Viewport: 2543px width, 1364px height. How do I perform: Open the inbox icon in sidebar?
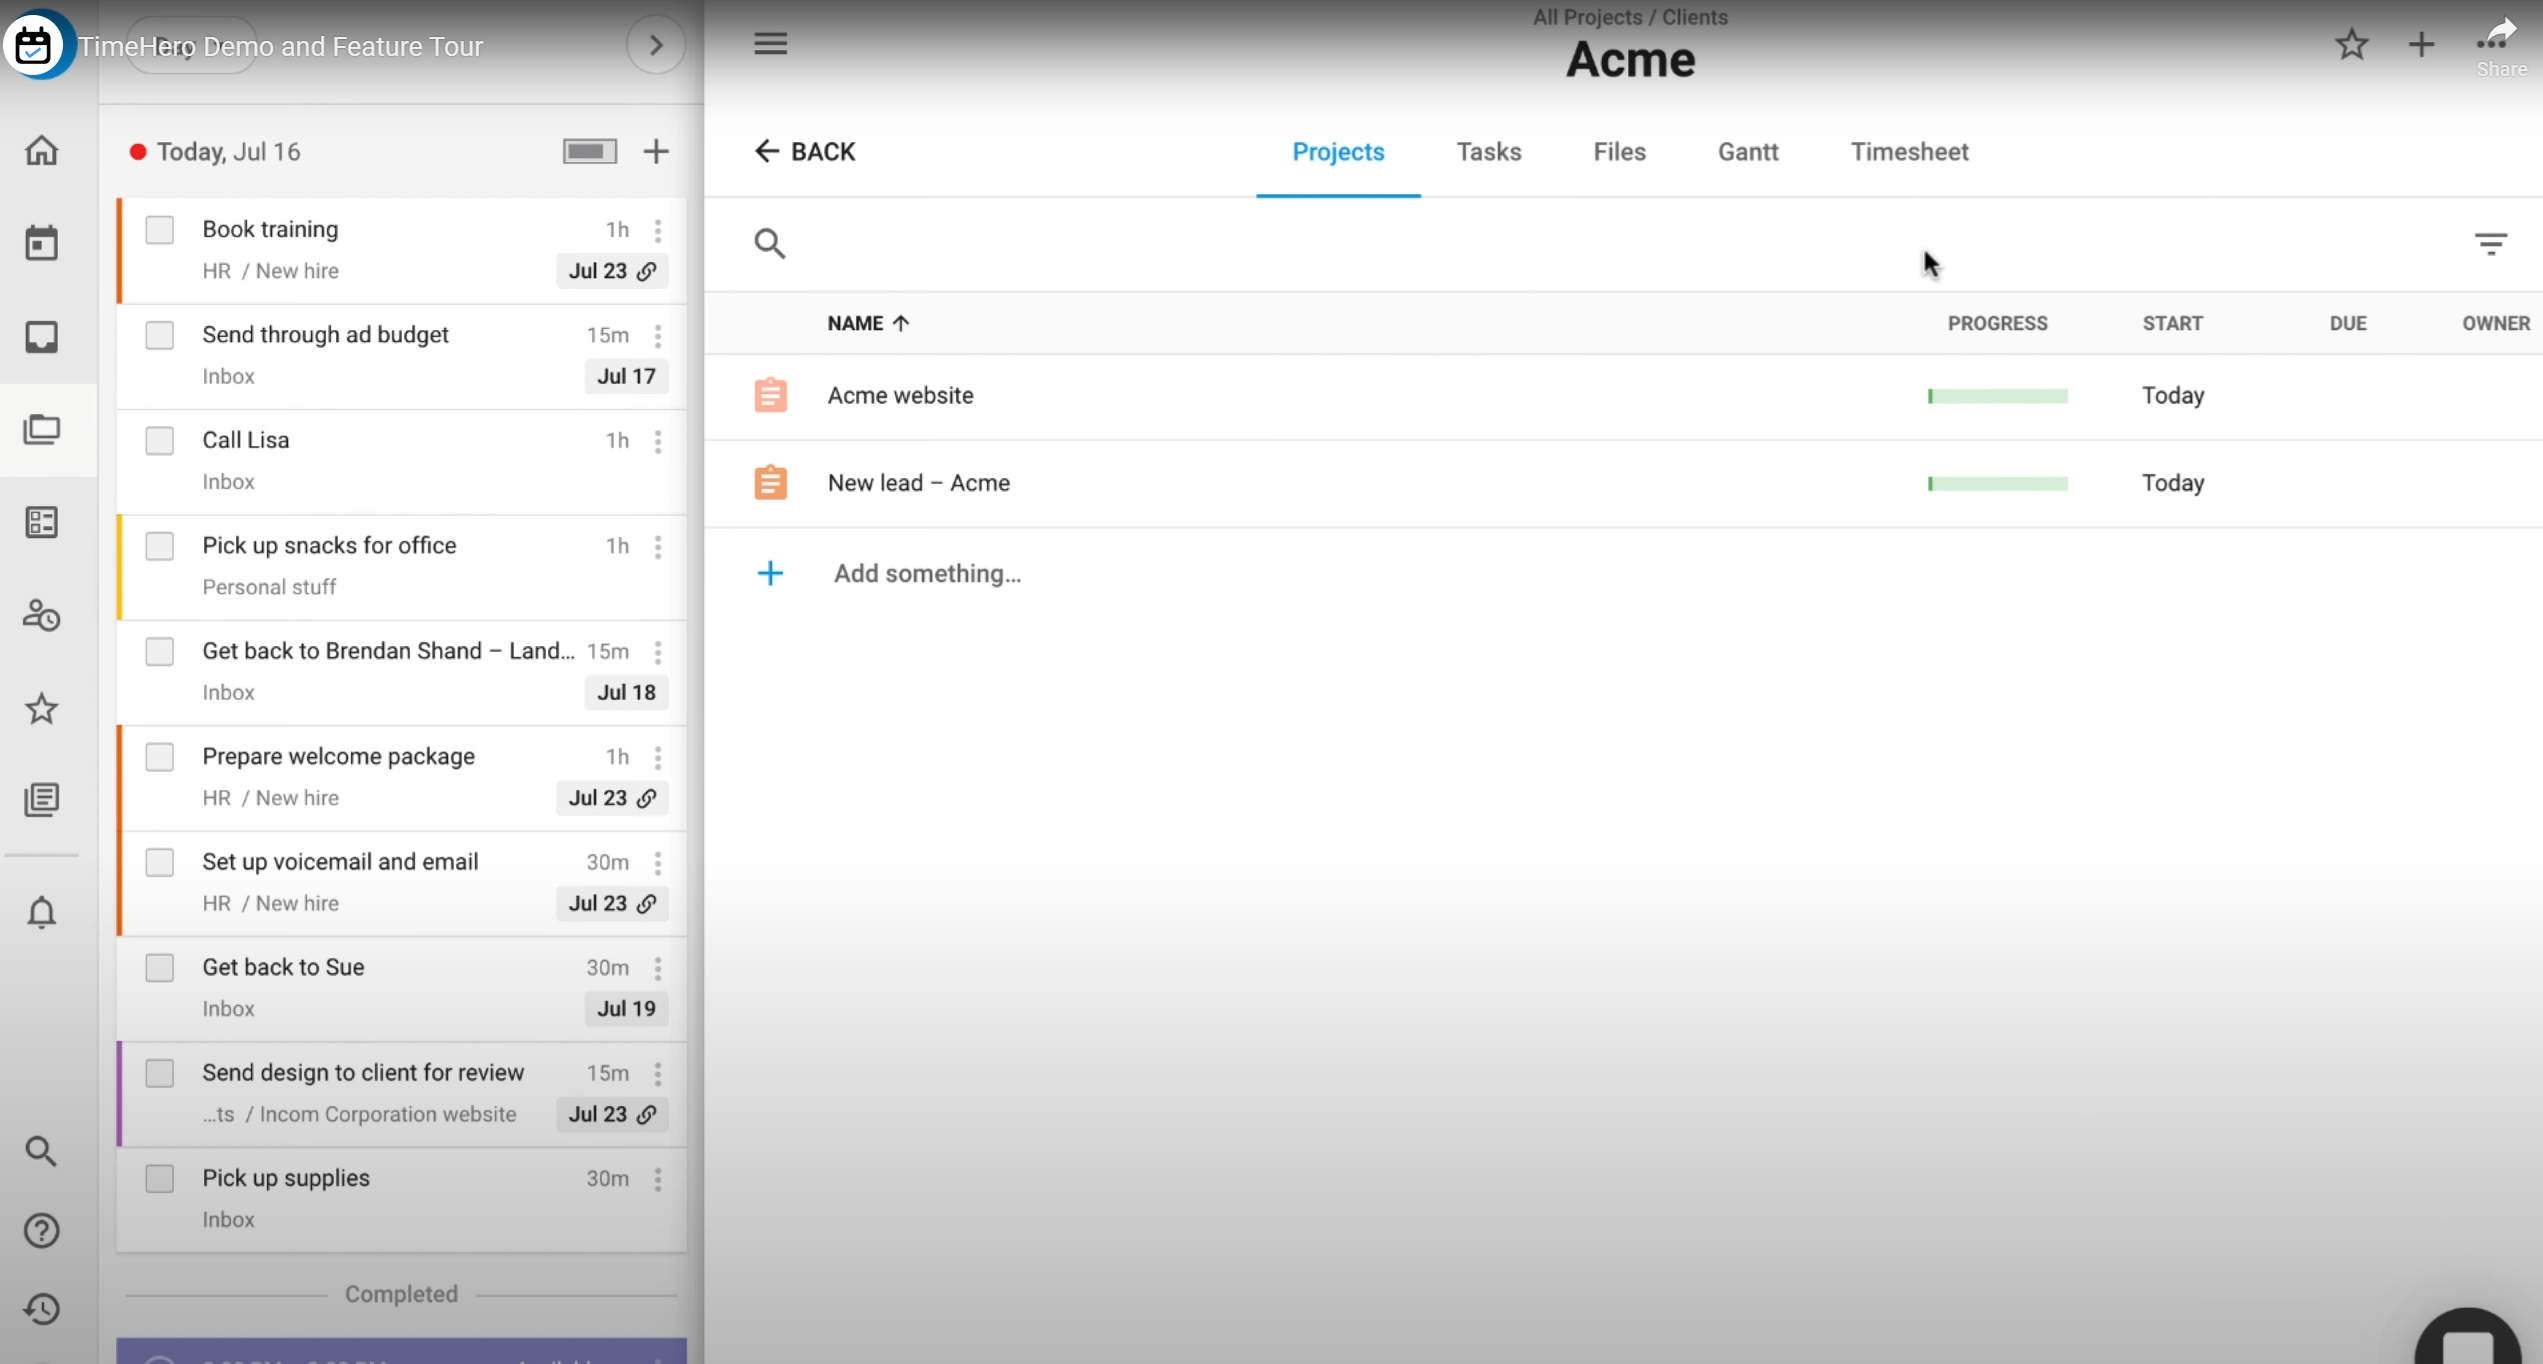point(41,337)
